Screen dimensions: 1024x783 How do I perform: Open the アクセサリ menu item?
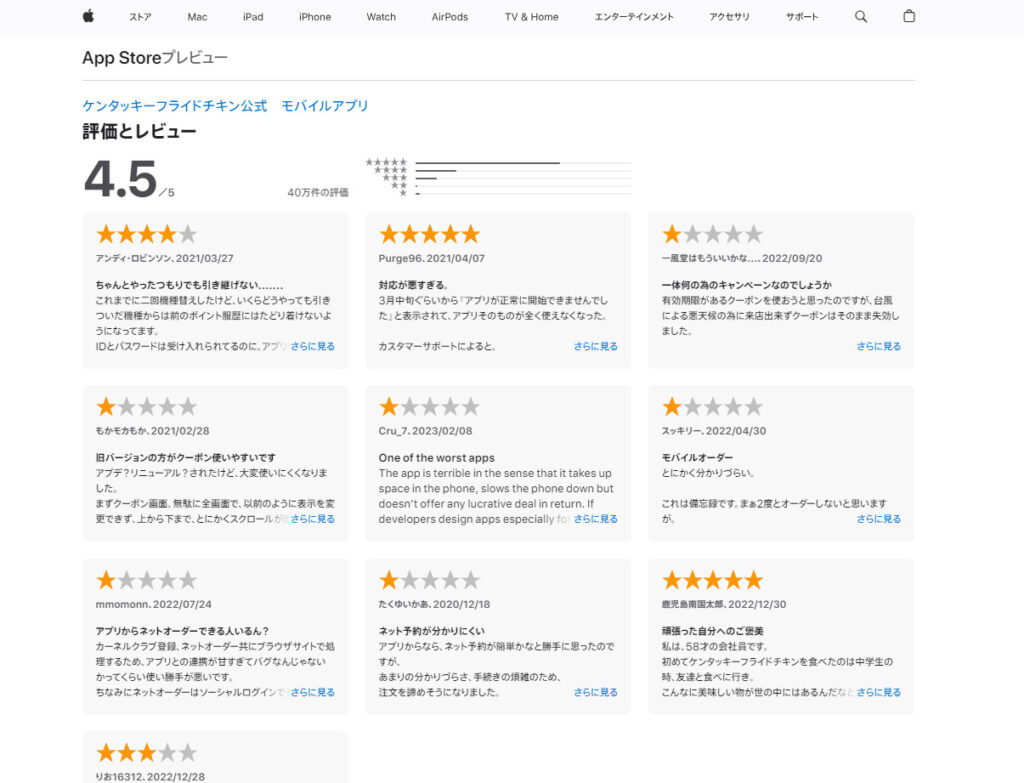pyautogui.click(x=729, y=17)
